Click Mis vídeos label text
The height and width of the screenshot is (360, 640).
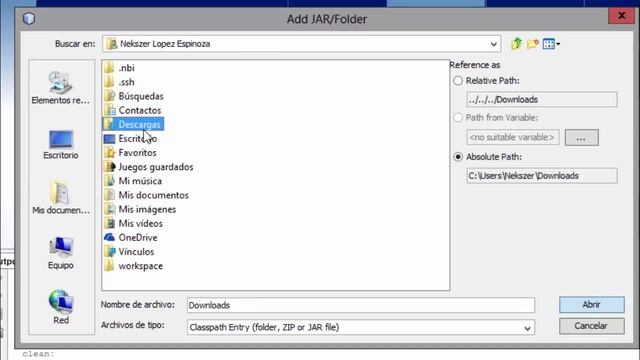pos(140,223)
